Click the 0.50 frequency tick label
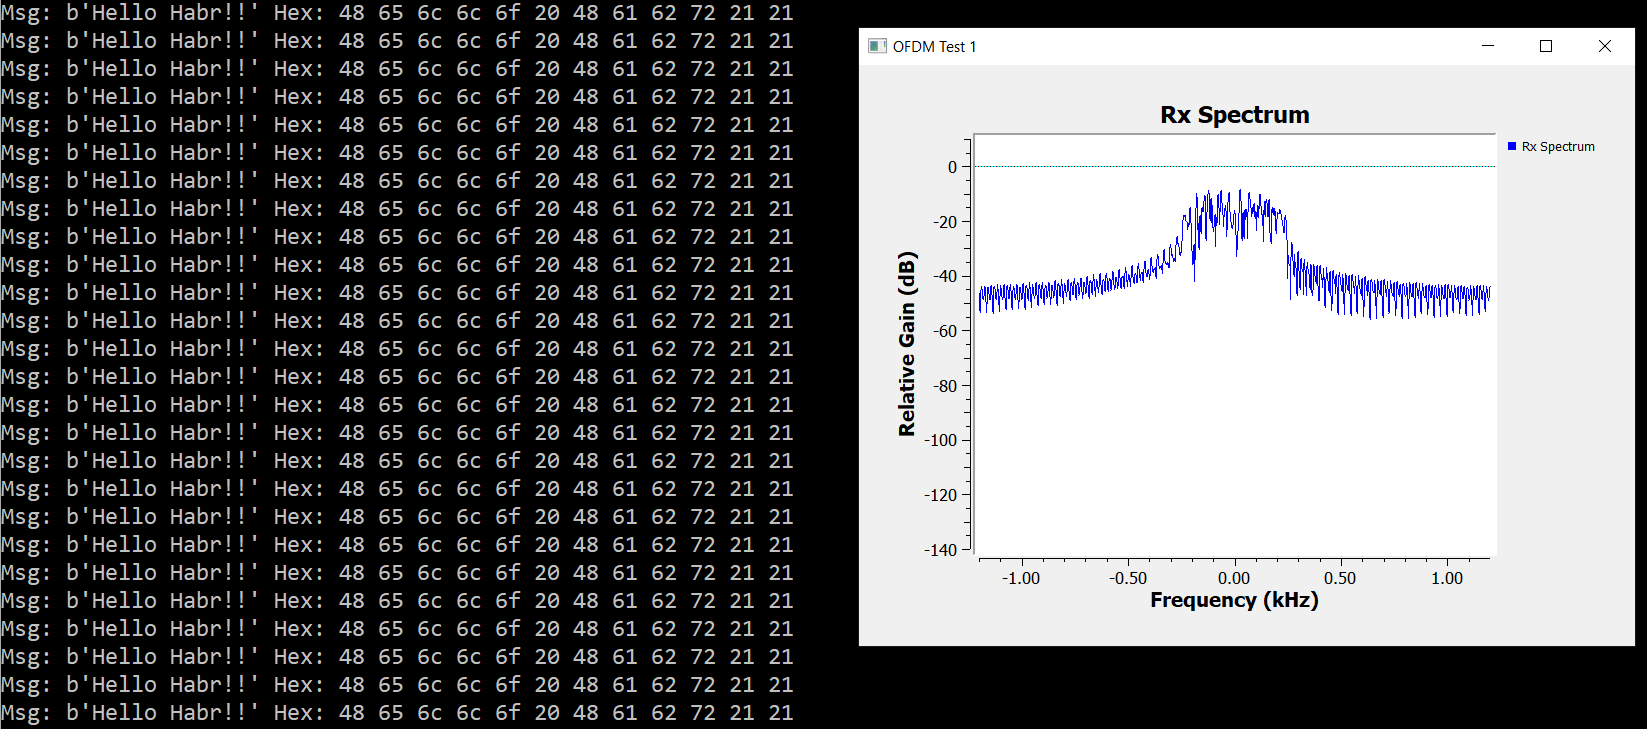This screenshot has height=729, width=1647. pyautogui.click(x=1340, y=578)
